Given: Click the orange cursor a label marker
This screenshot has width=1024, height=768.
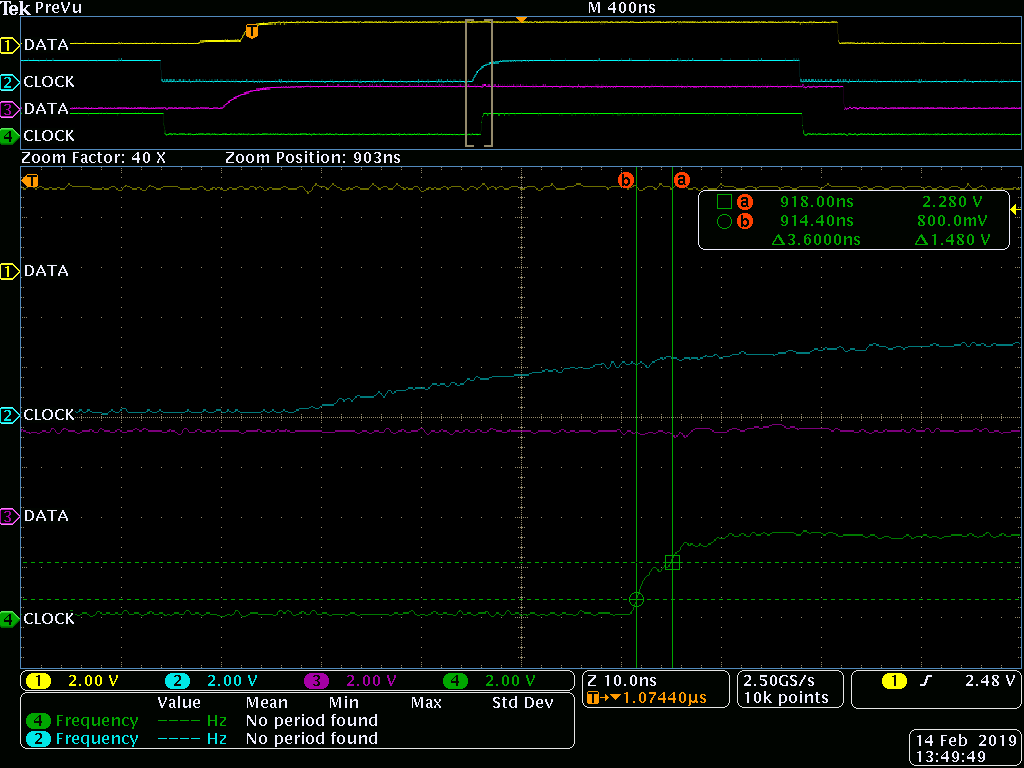Looking at the screenshot, I should [682, 180].
